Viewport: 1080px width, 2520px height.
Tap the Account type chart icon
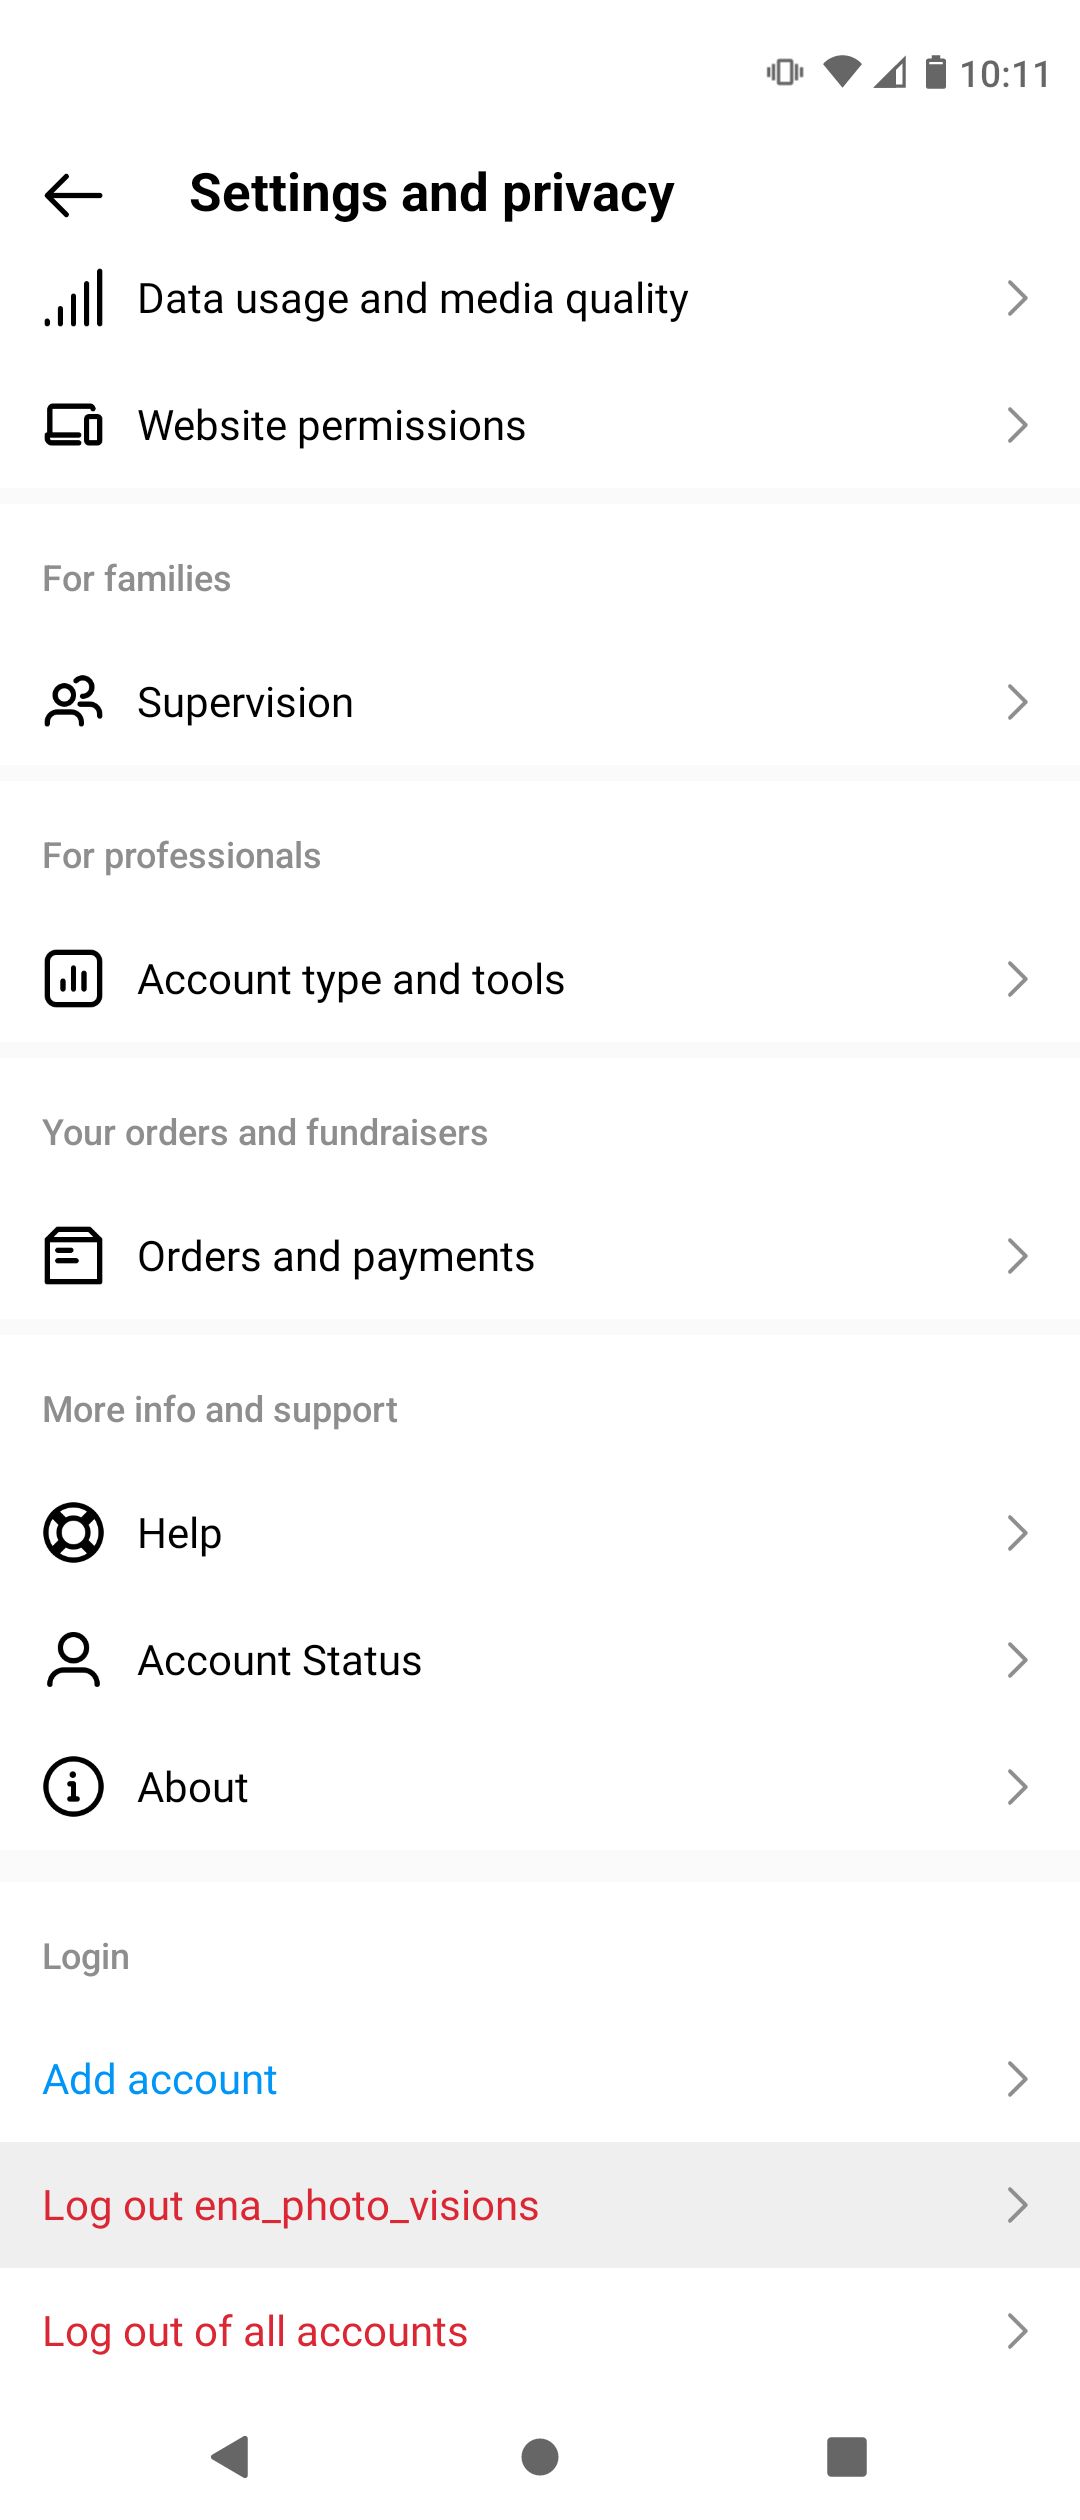(73, 979)
